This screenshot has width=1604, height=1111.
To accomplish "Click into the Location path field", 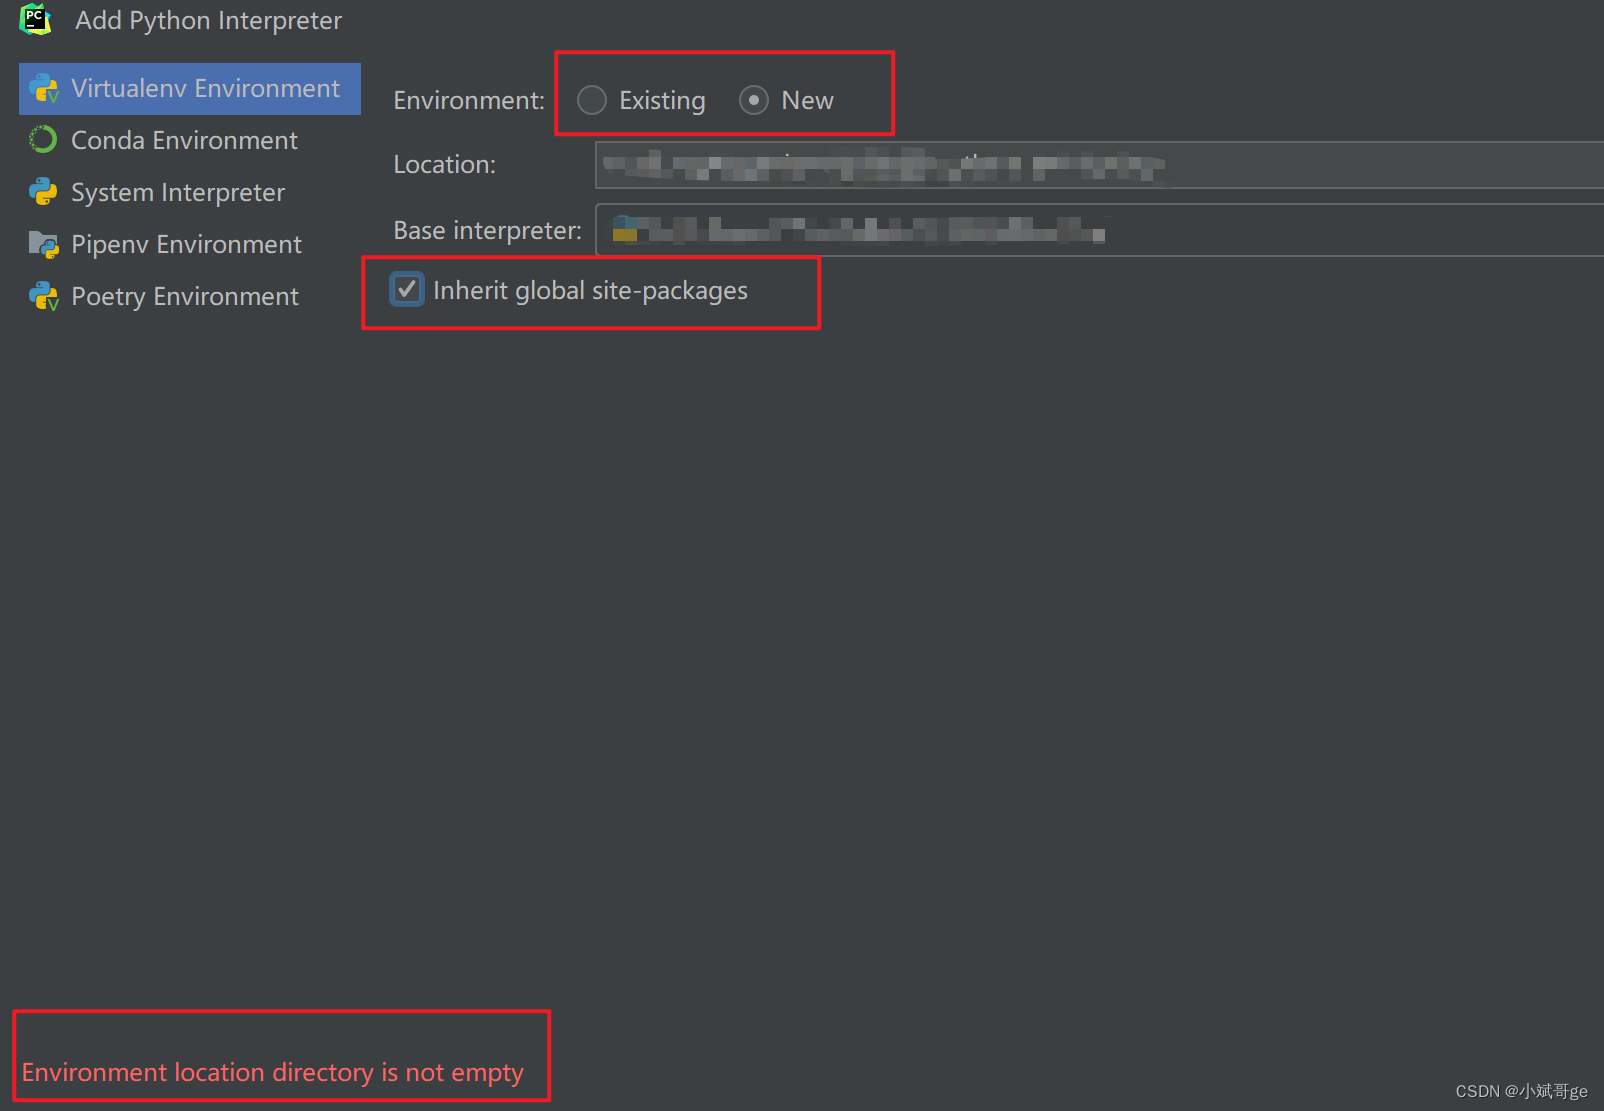I will [1099, 165].
